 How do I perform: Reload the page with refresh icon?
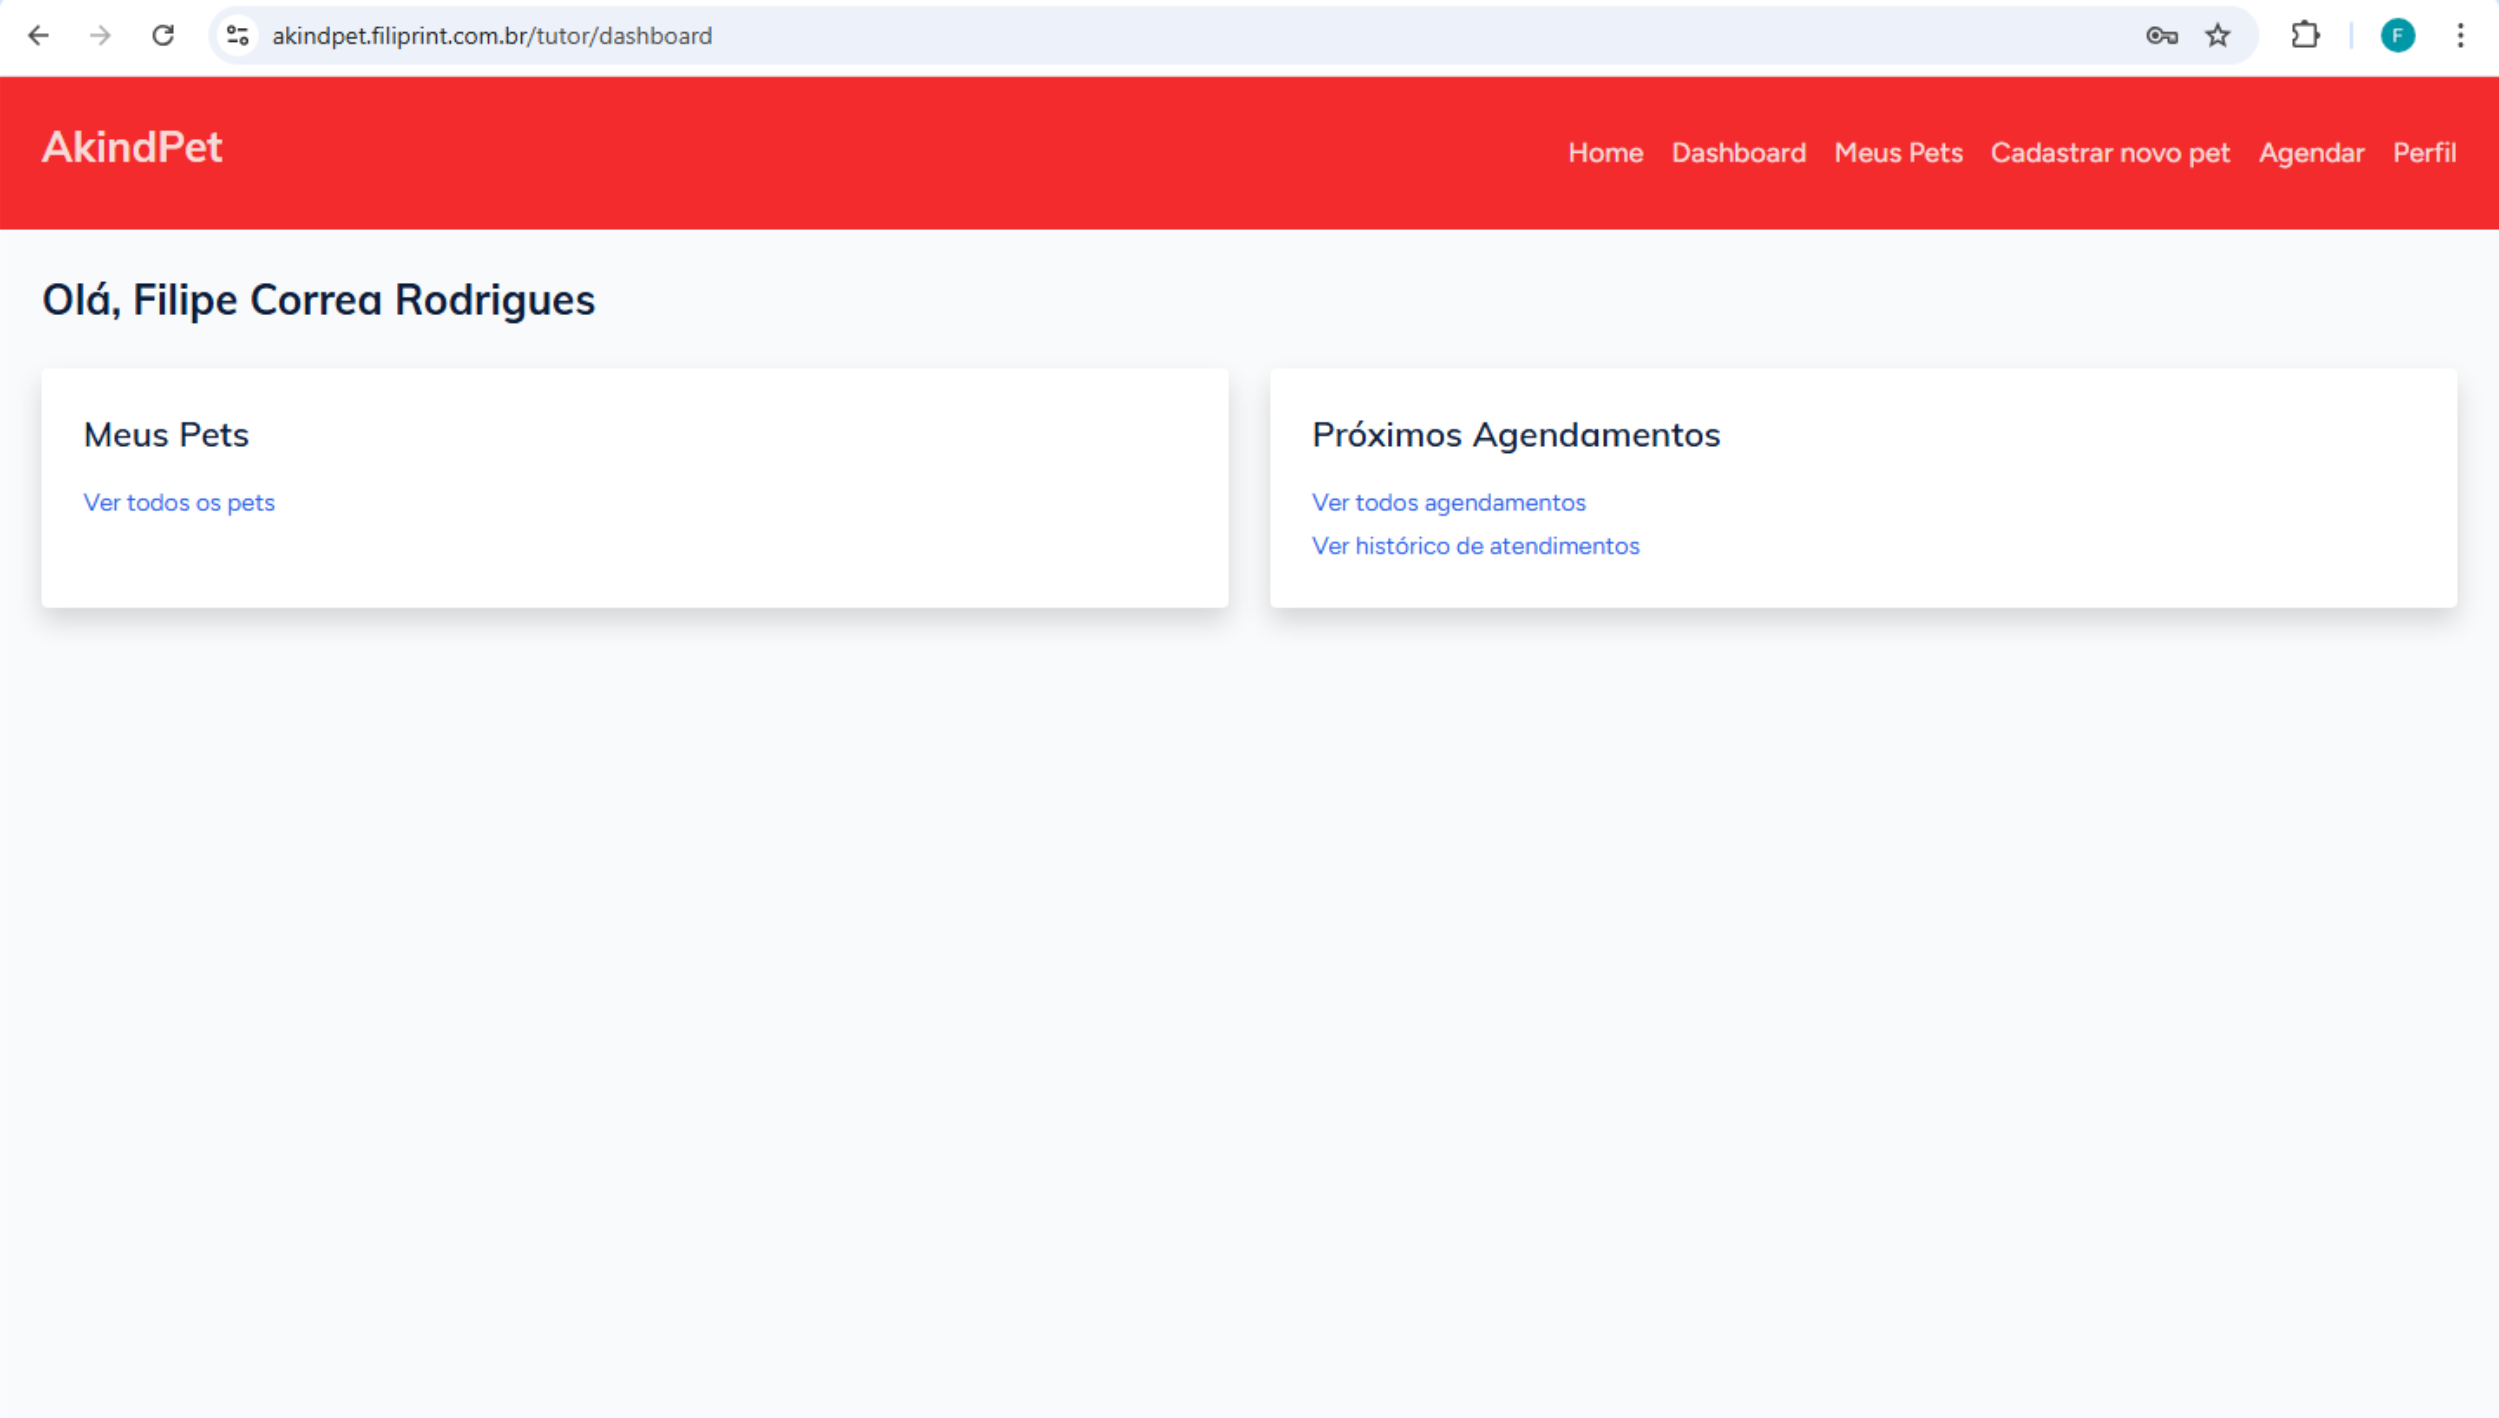(163, 36)
